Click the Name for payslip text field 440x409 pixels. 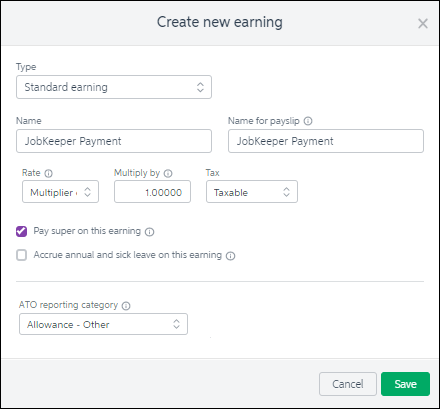pyautogui.click(x=326, y=141)
